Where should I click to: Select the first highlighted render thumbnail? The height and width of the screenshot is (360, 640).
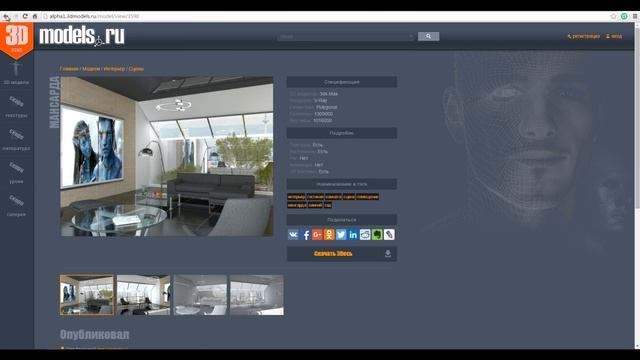click(87, 295)
